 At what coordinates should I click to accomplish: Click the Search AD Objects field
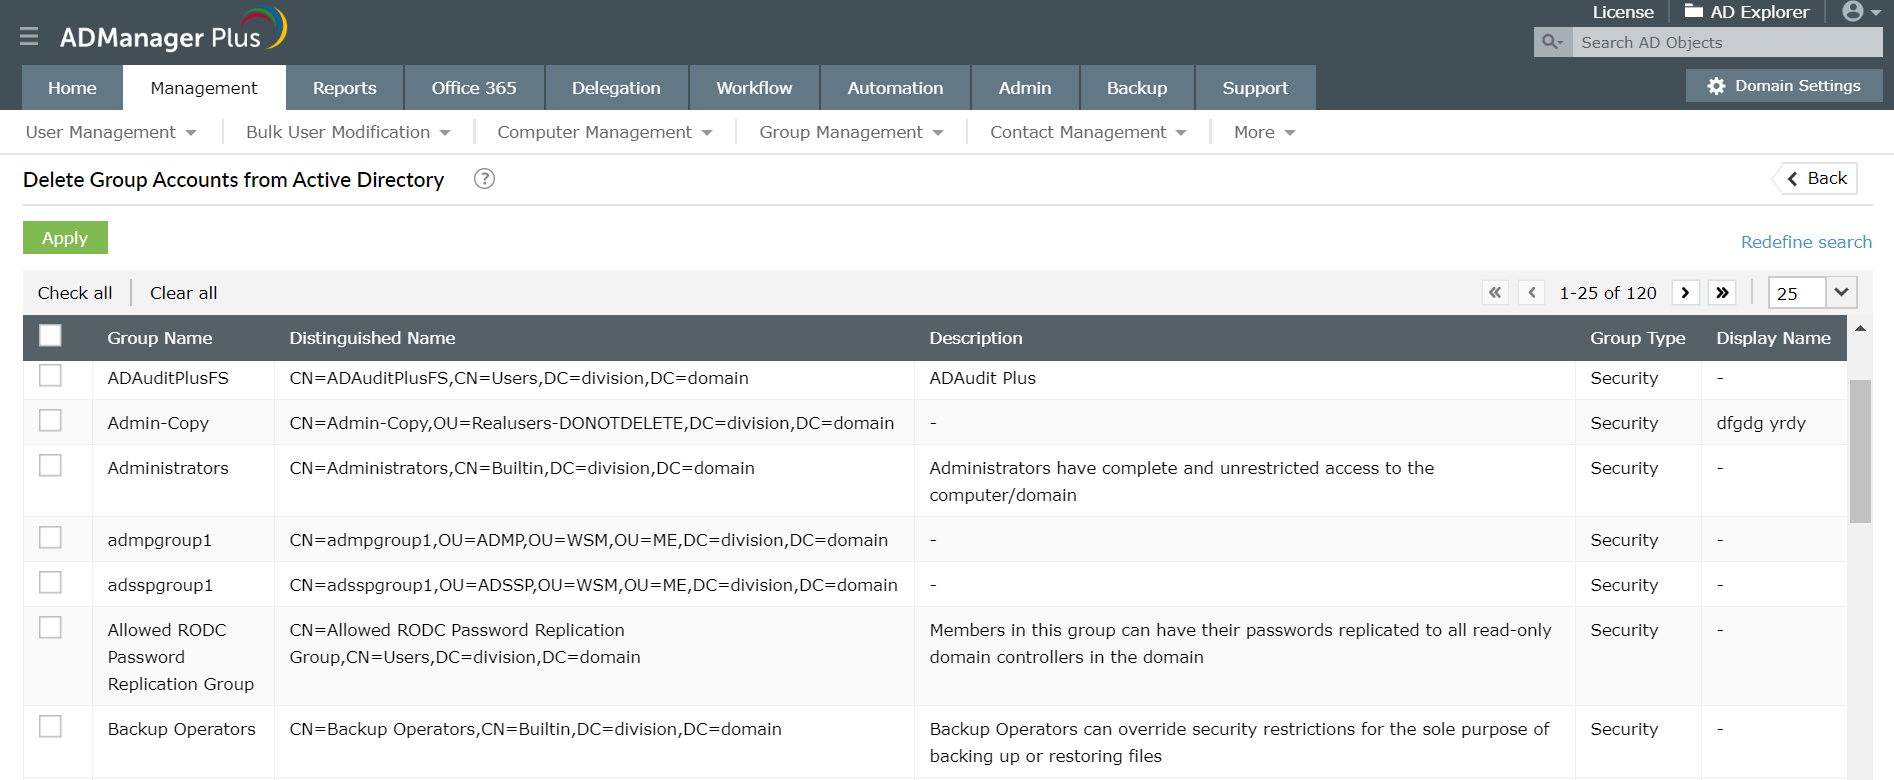coord(1727,42)
